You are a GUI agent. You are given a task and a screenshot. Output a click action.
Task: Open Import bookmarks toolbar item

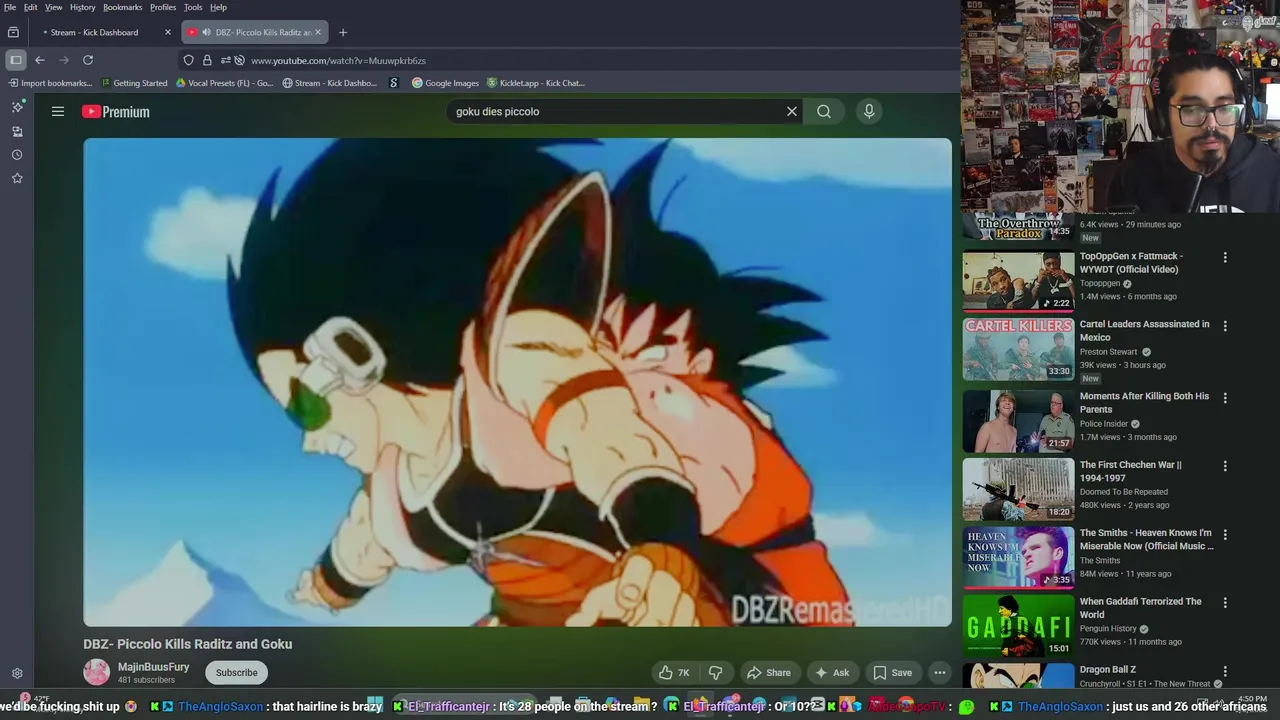click(x=49, y=83)
